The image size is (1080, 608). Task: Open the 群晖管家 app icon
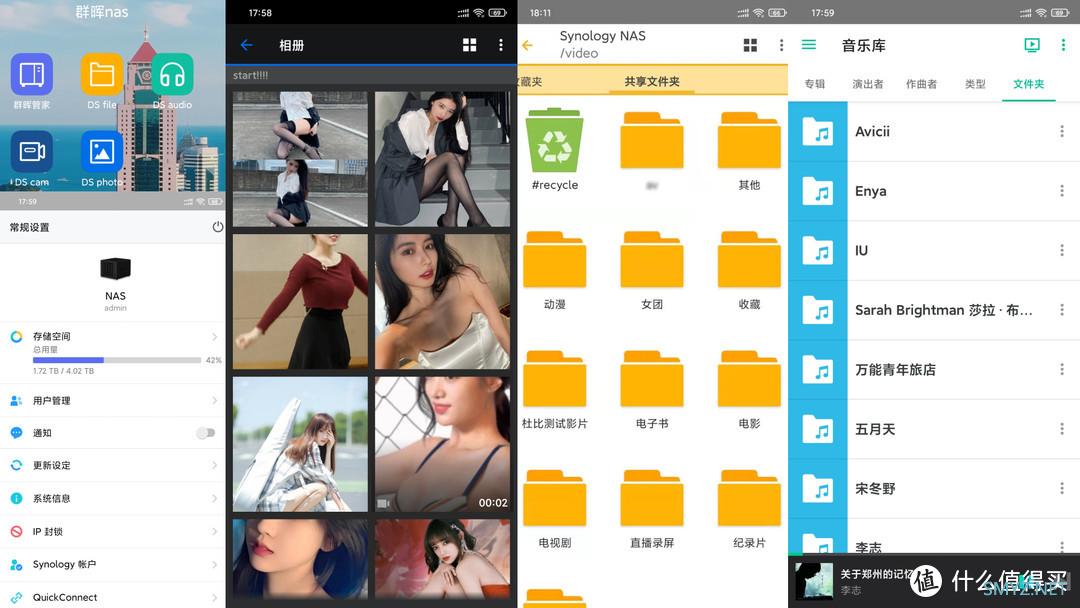tap(32, 74)
